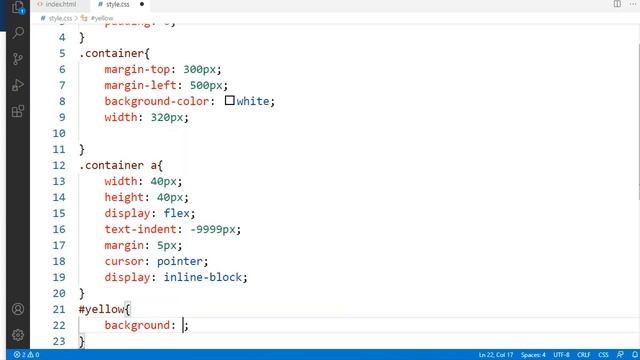Click the 'height' property on line 14

click(124, 197)
